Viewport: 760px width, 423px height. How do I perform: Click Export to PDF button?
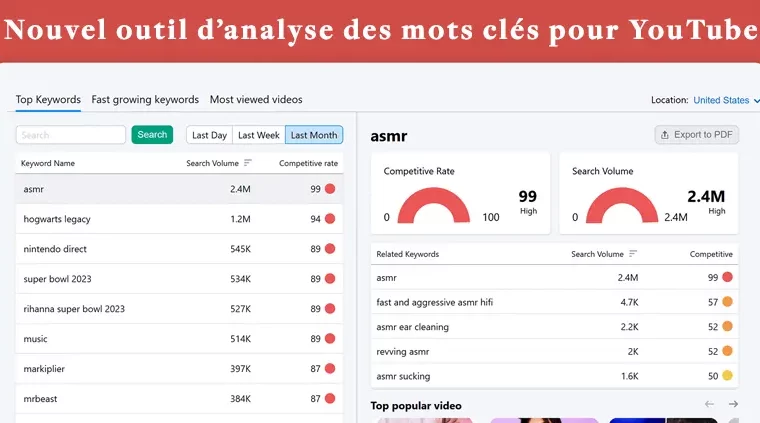coord(697,135)
